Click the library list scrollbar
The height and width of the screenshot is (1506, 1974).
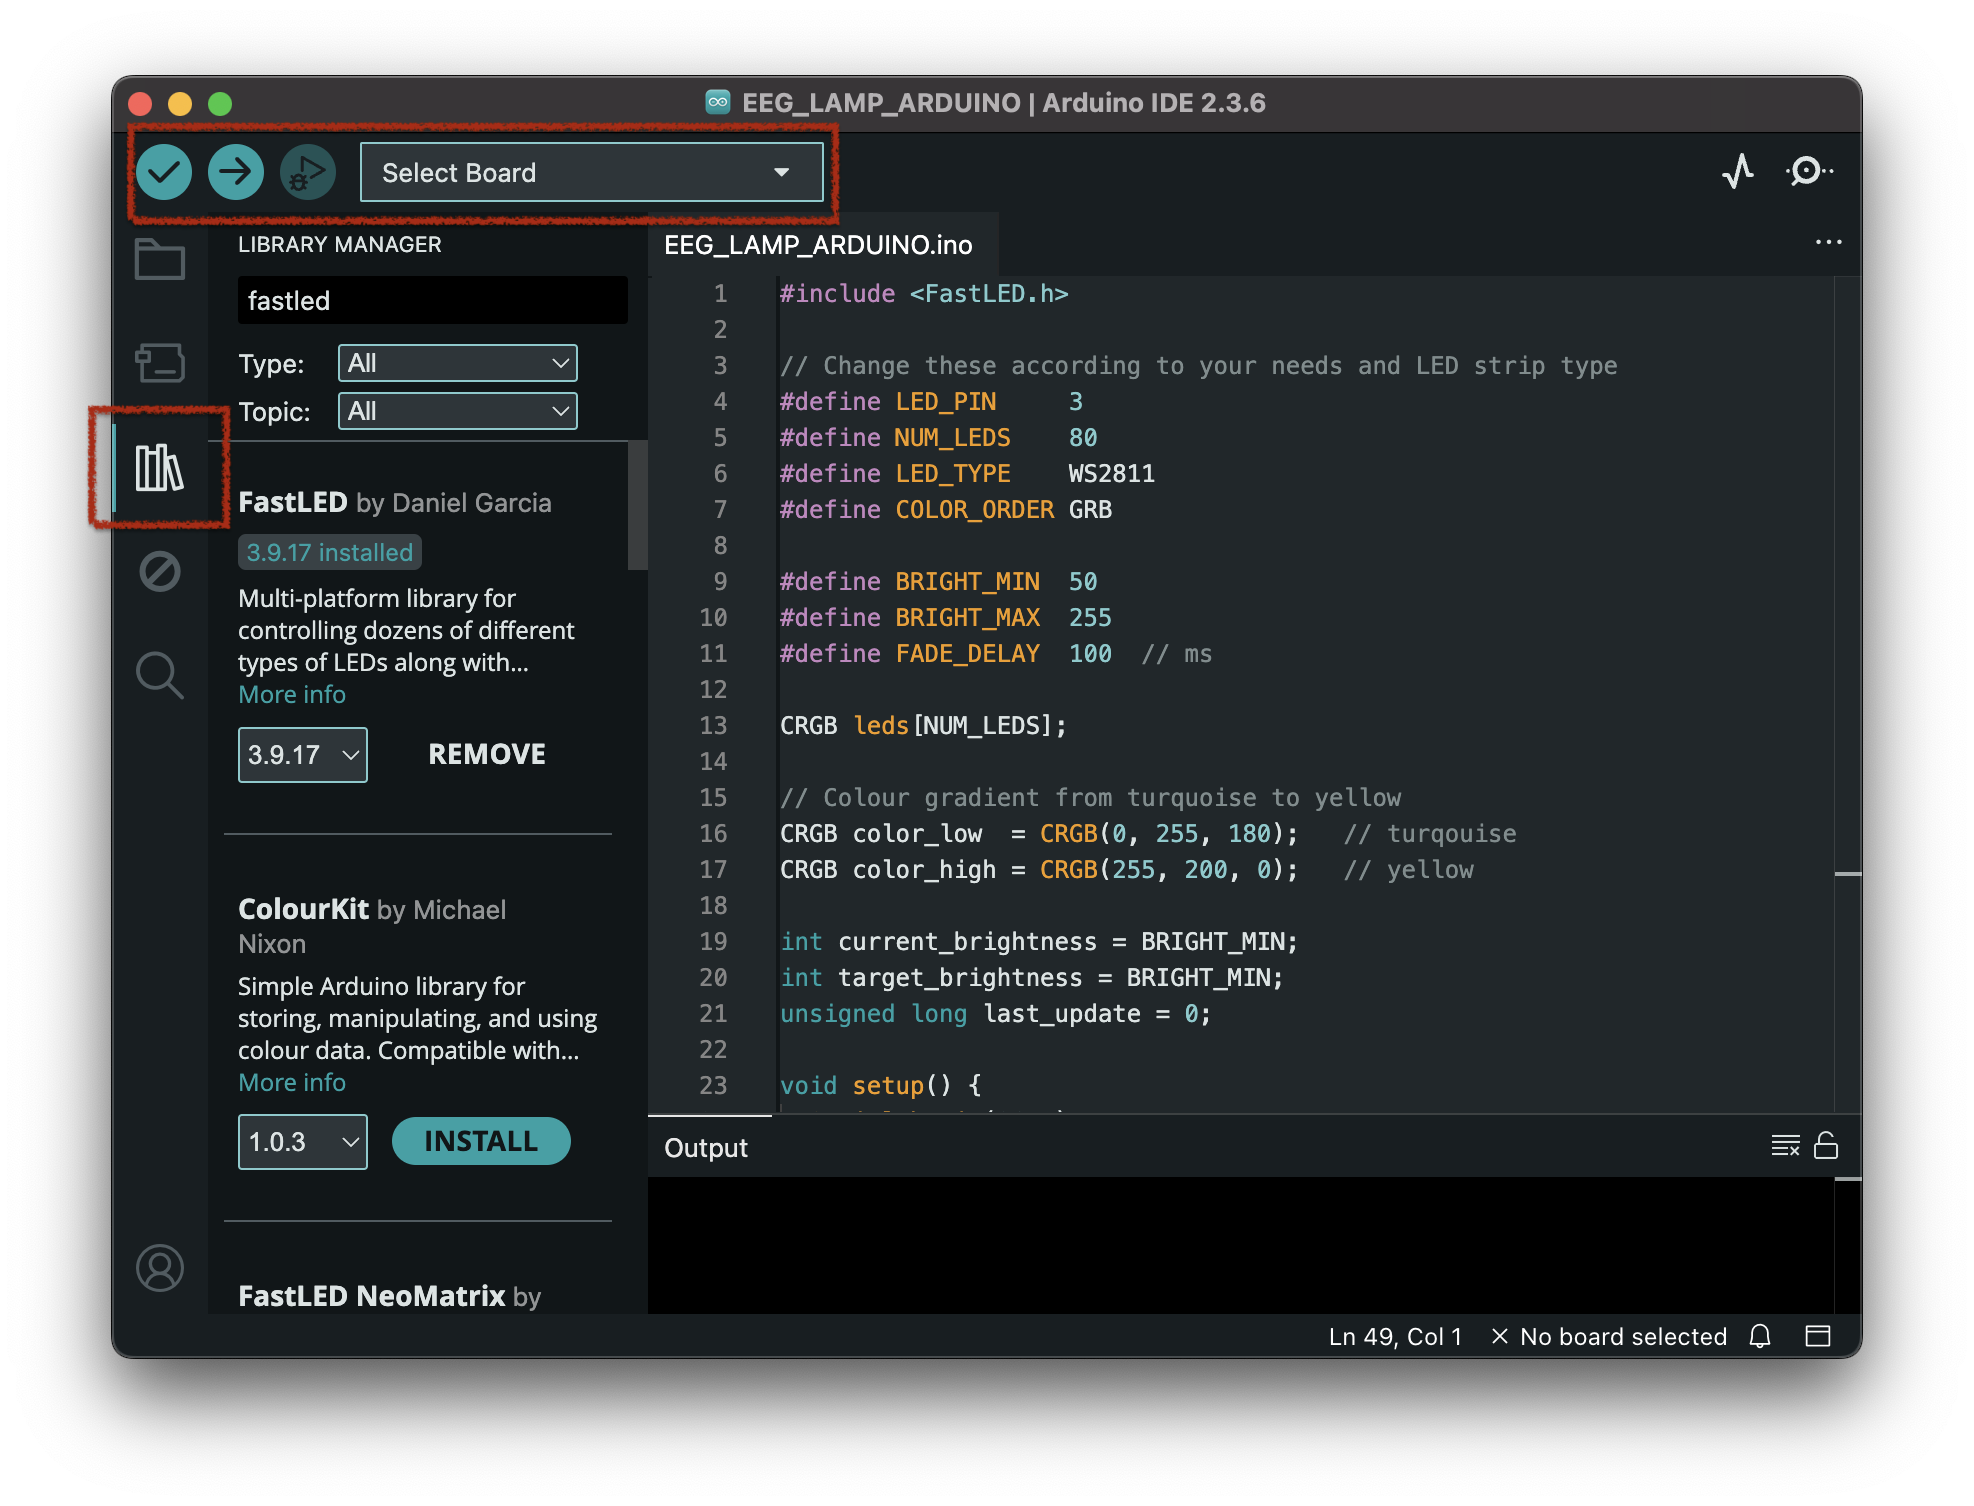coord(637,506)
